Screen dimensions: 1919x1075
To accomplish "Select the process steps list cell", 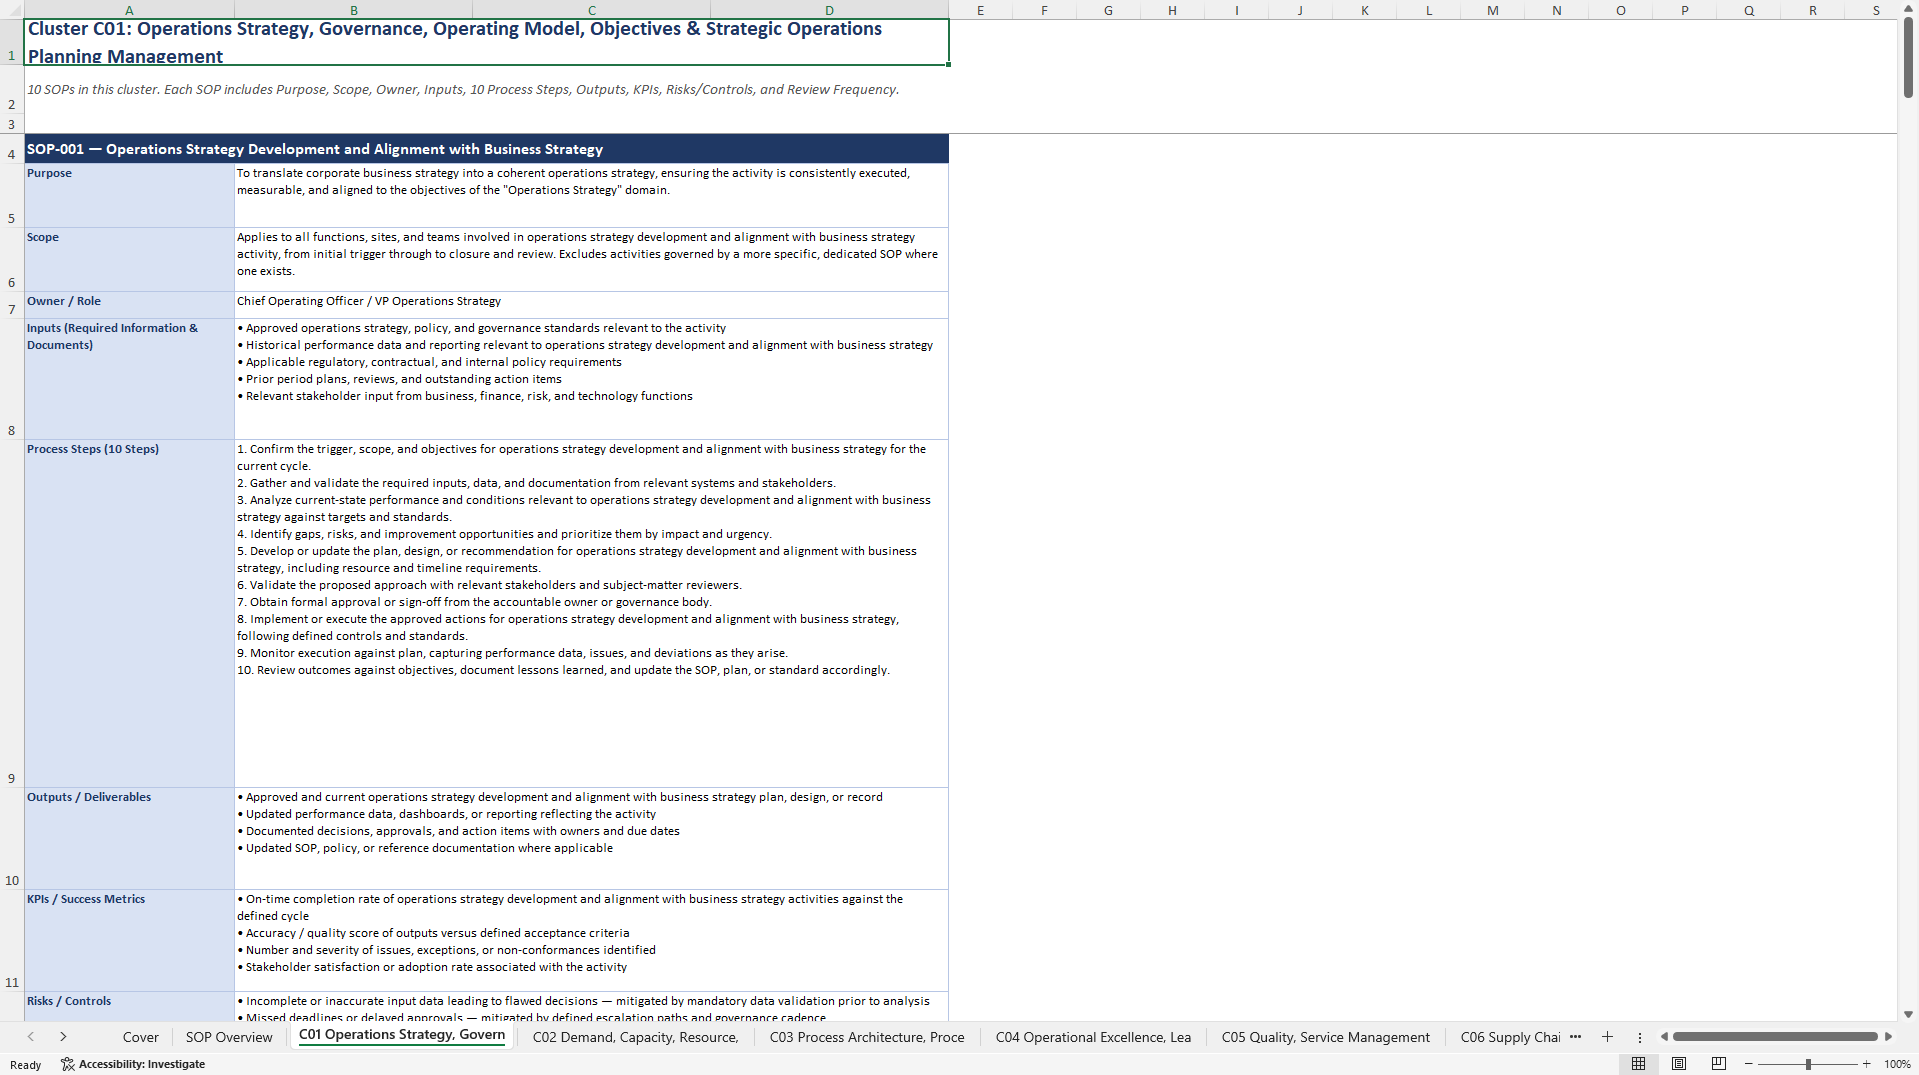I will tap(591, 614).
